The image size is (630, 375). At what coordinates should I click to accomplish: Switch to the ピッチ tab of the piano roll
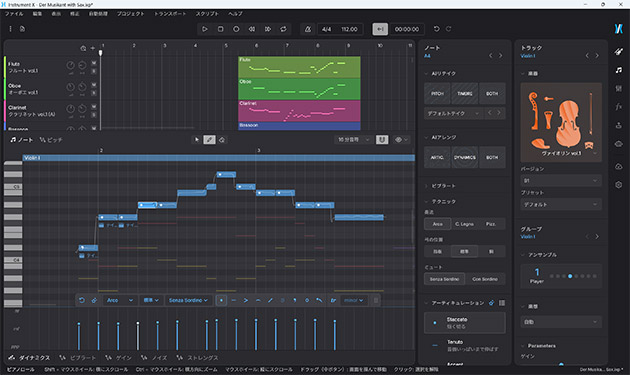[51, 140]
